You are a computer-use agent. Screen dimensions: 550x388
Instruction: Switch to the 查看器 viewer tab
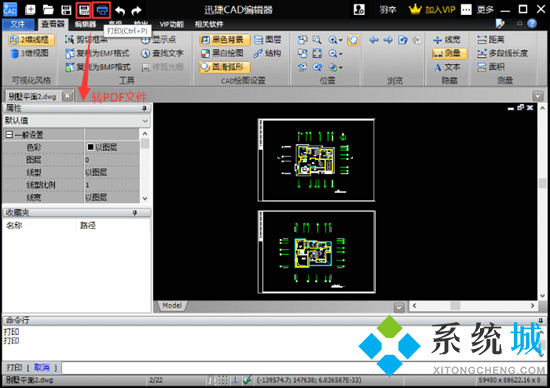coord(53,24)
